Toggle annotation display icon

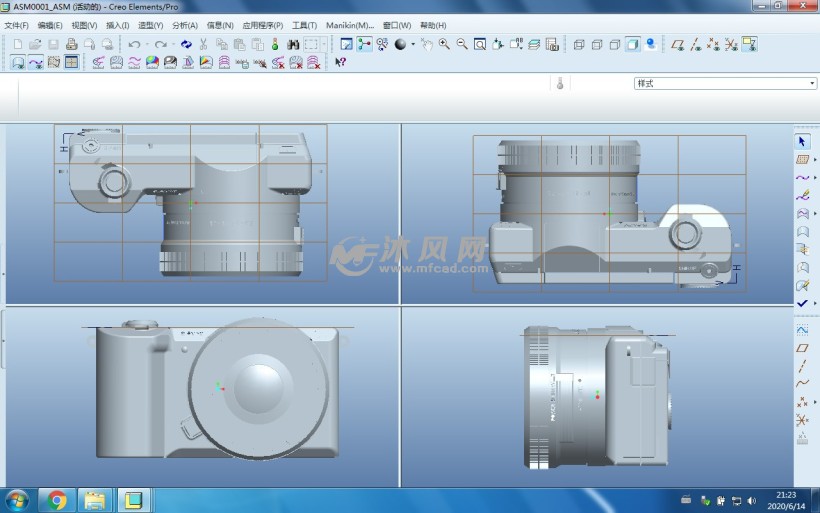[749, 44]
